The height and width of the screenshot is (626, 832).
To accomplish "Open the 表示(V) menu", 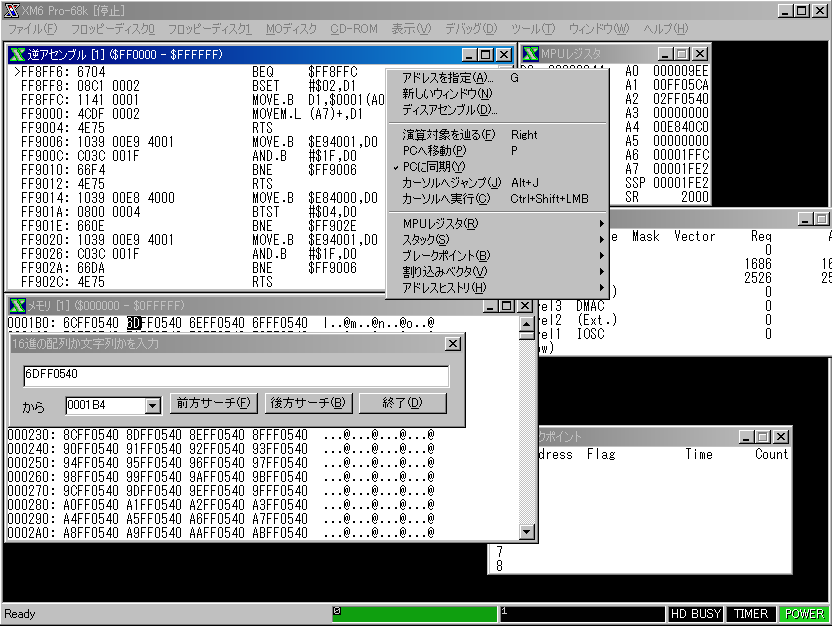I will [x=411, y=29].
